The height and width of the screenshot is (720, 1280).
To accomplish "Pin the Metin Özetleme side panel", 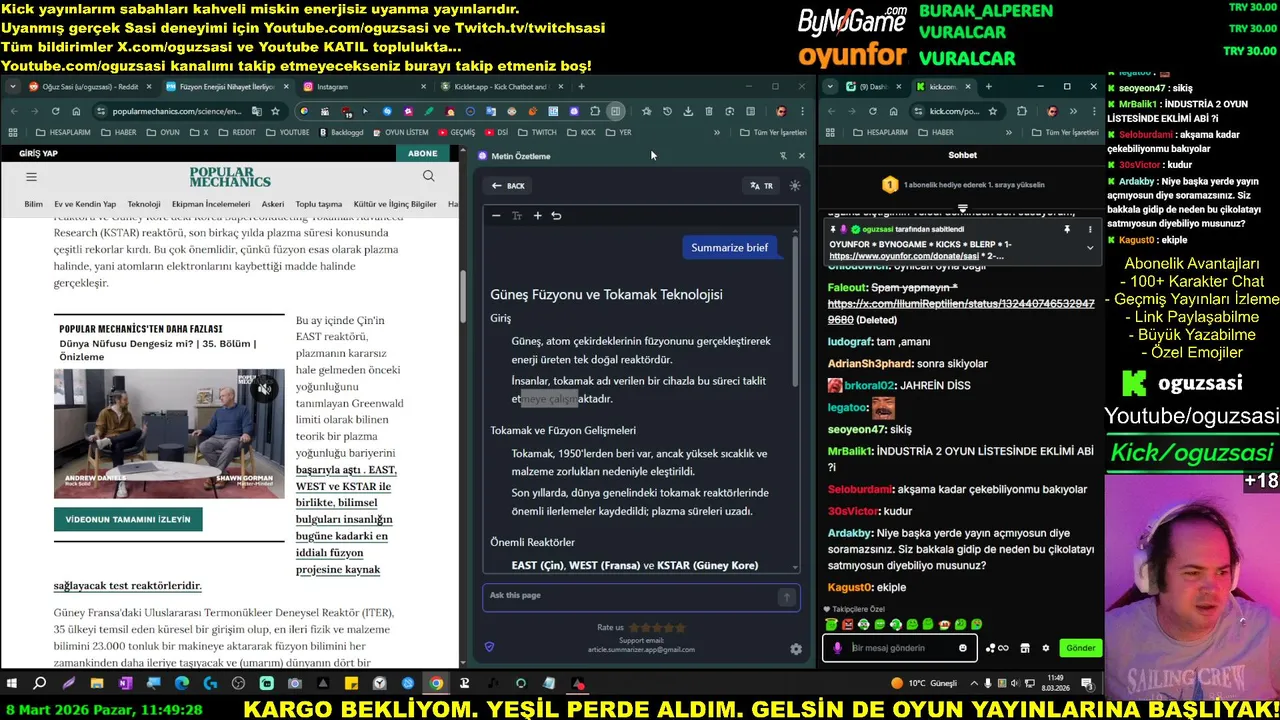I will point(783,156).
